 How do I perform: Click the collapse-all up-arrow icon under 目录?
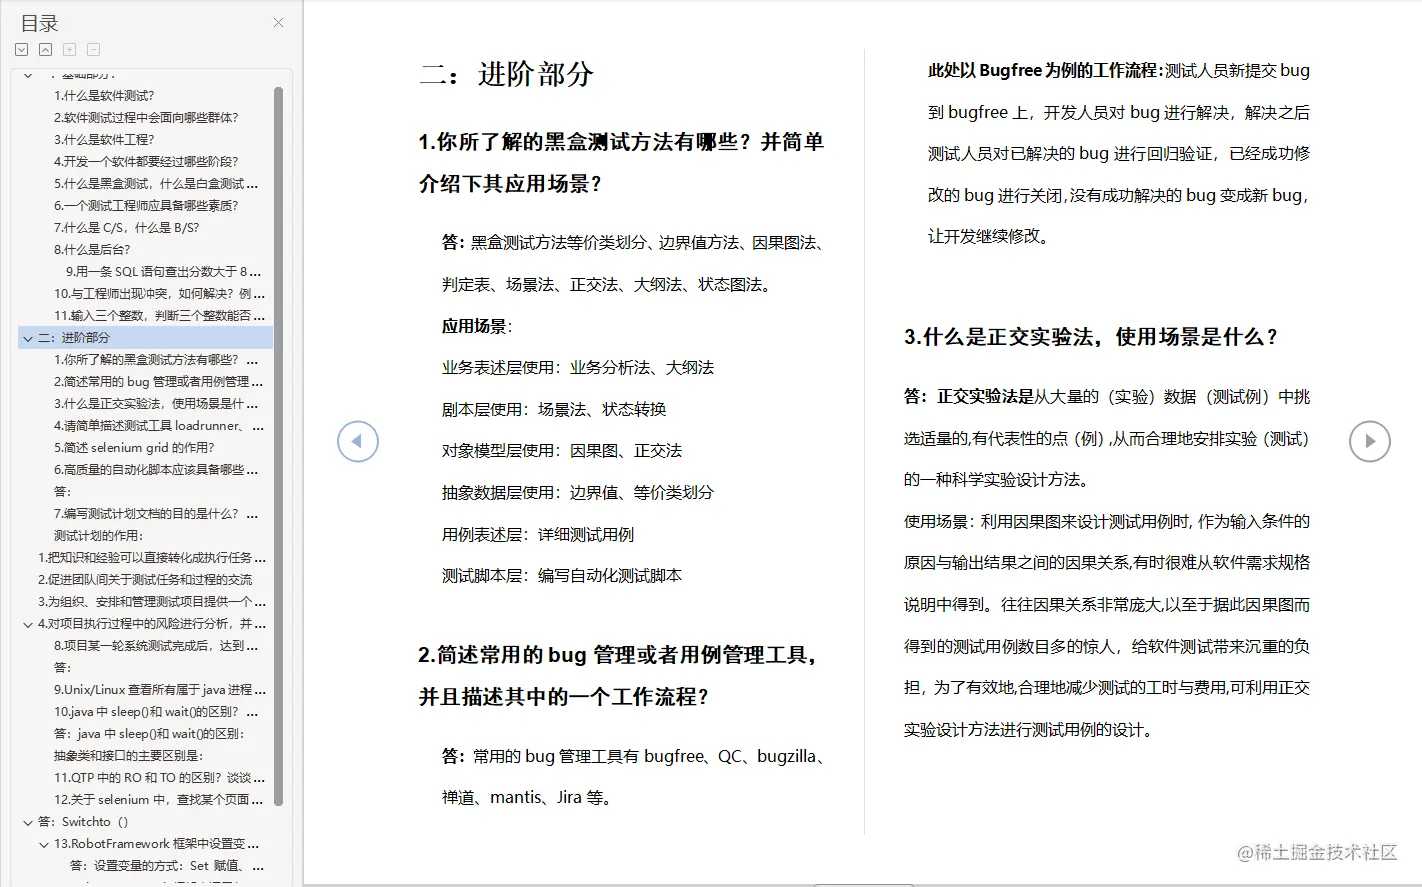45,48
